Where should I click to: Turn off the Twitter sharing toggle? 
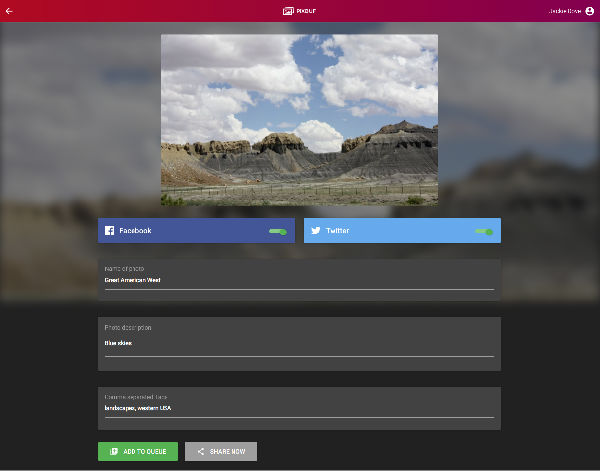[x=484, y=231]
